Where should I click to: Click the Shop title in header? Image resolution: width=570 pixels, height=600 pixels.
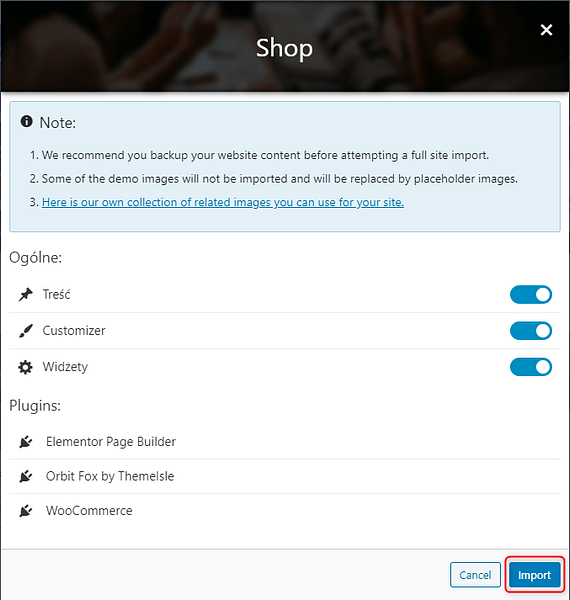[x=284, y=48]
